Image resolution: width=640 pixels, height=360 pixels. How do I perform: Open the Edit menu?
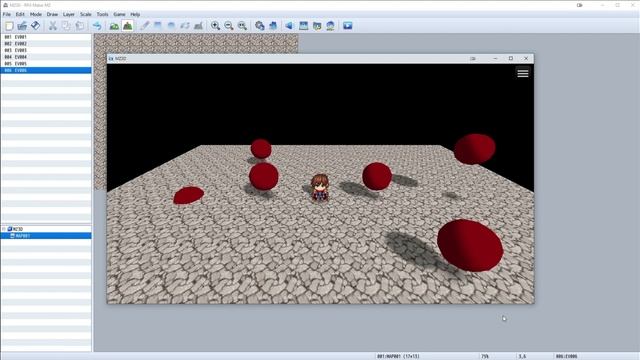click(20, 14)
